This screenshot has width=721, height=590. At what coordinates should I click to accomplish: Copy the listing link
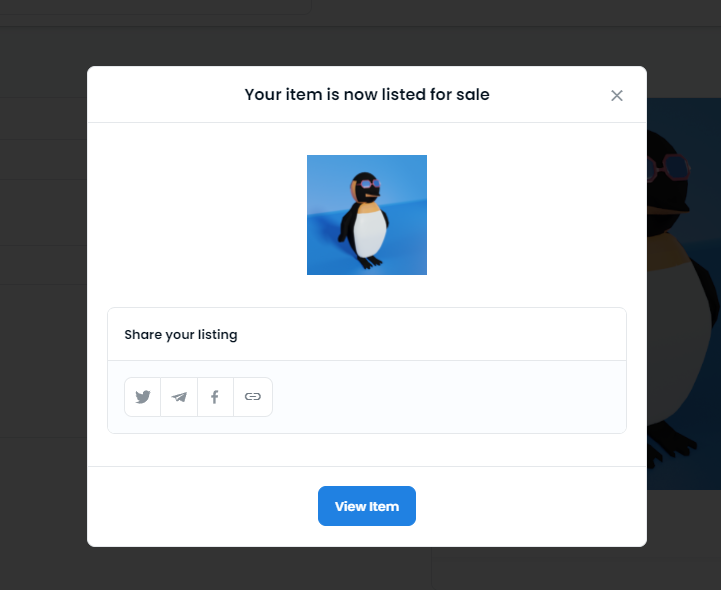pyautogui.click(x=253, y=397)
